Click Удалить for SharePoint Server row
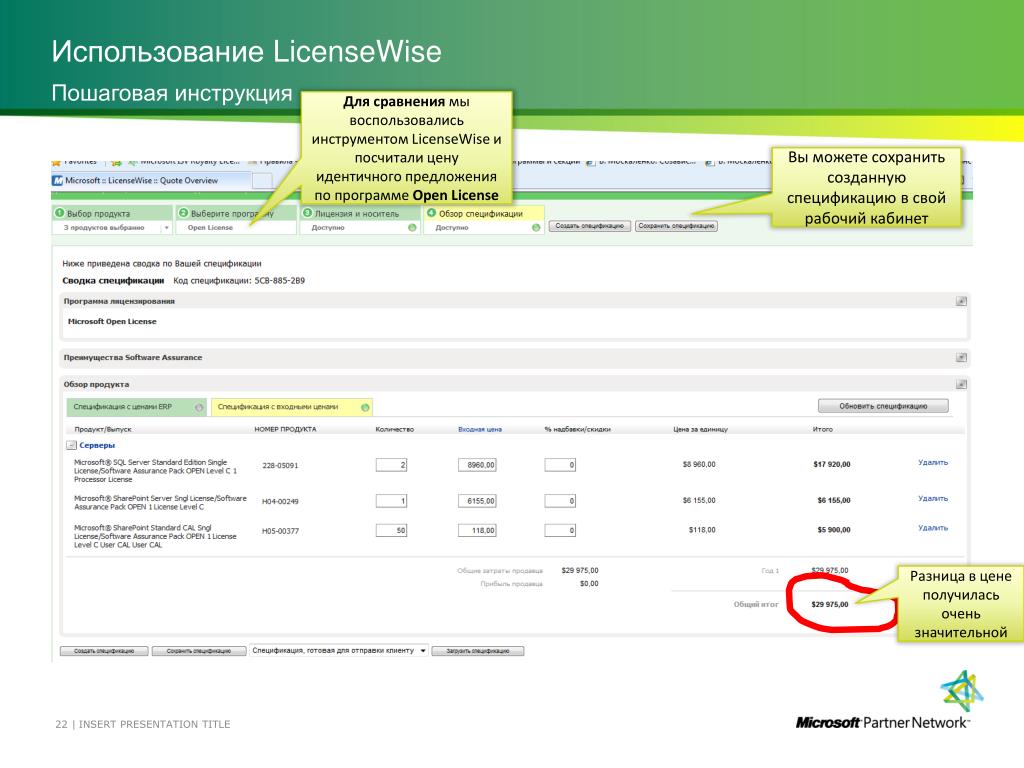The height and width of the screenshot is (768, 1024). (933, 498)
